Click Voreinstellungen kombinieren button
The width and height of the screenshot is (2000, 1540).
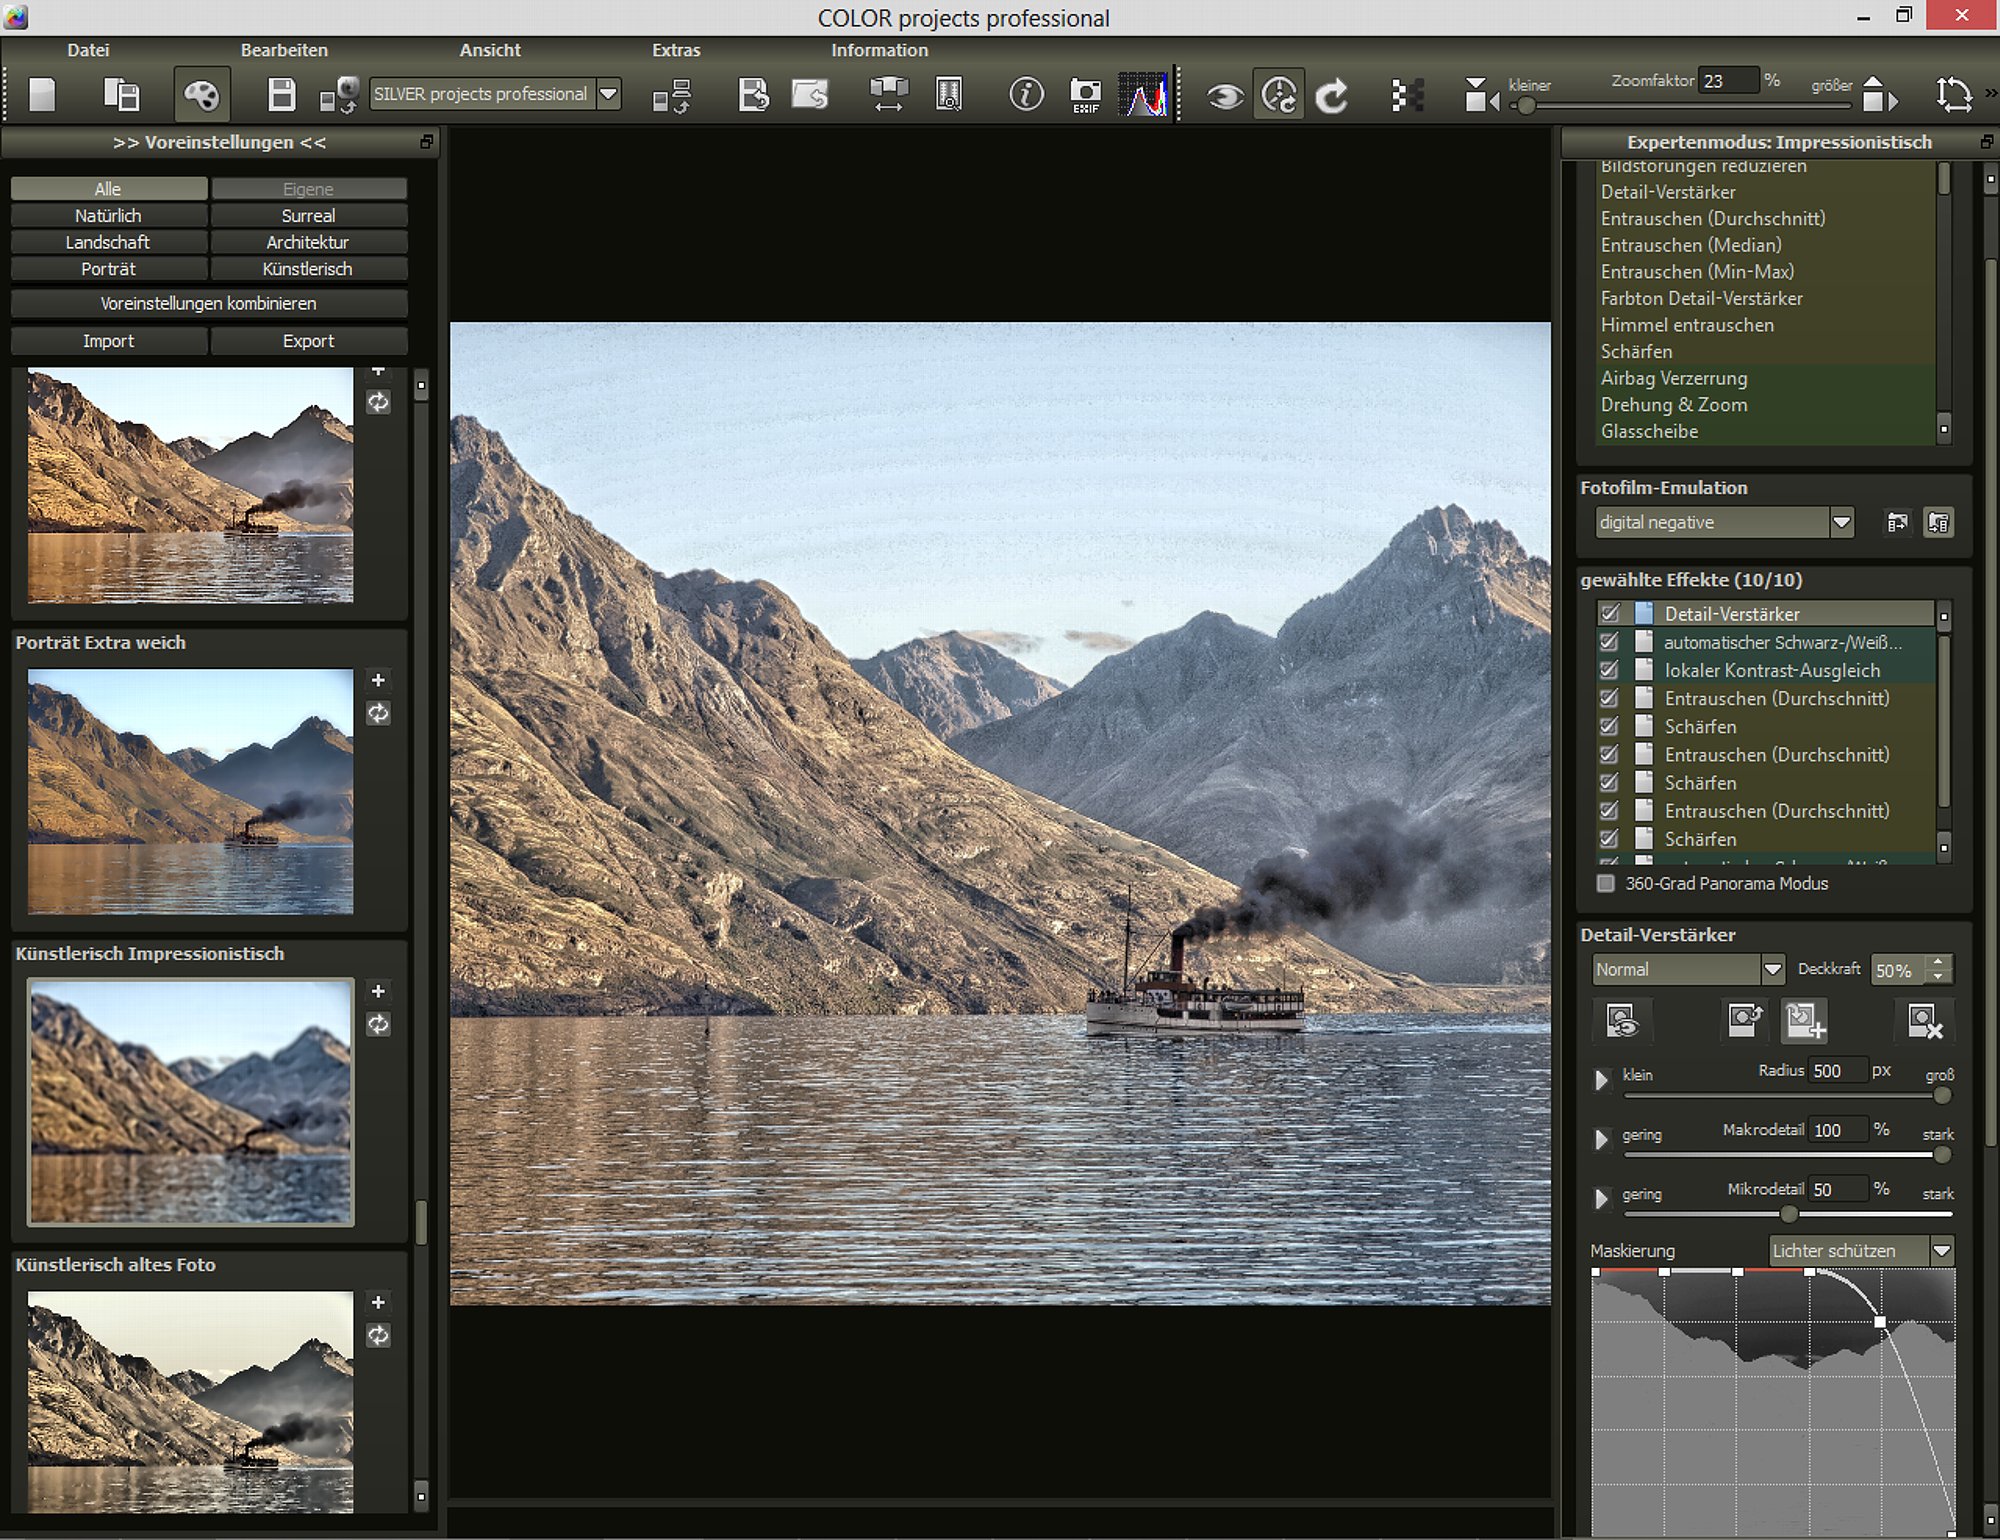tap(209, 303)
